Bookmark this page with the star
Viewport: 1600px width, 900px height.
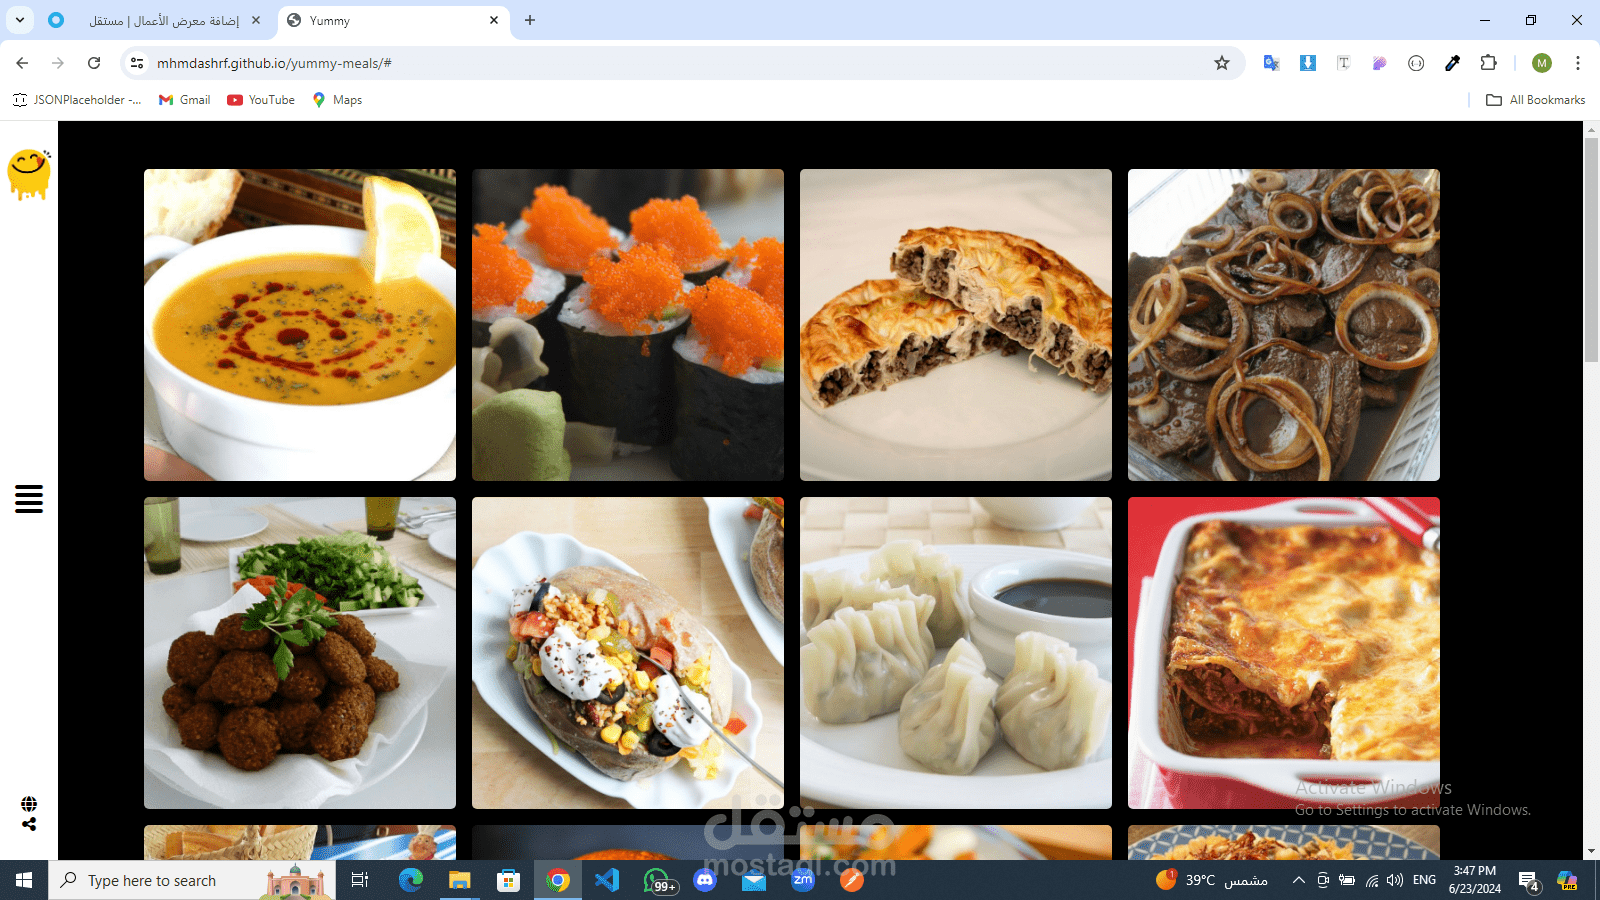coord(1222,63)
